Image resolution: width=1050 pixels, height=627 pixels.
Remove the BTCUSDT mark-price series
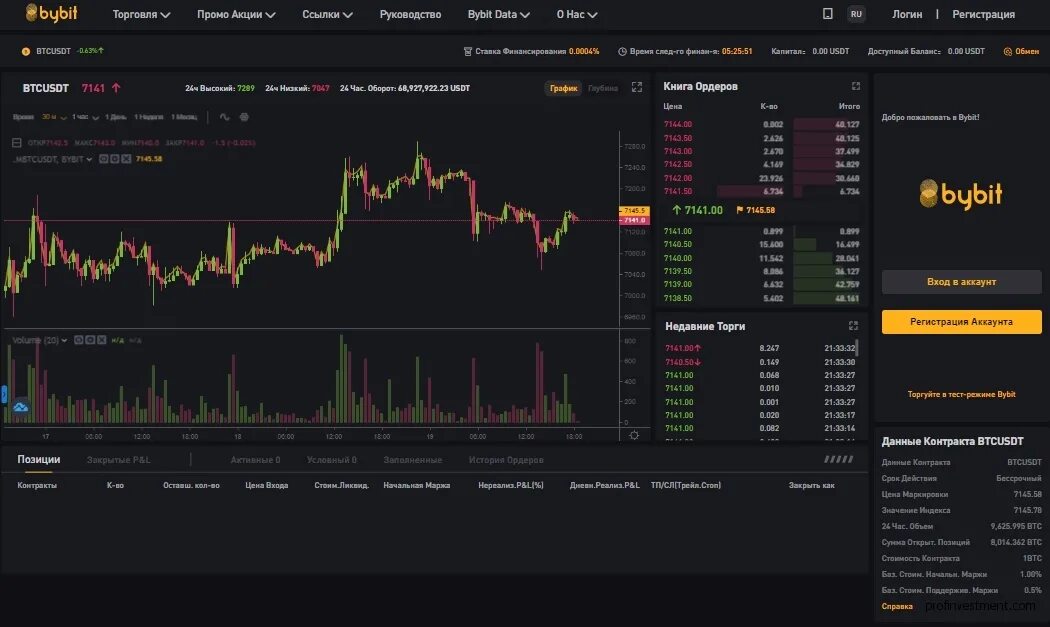[x=126, y=159]
